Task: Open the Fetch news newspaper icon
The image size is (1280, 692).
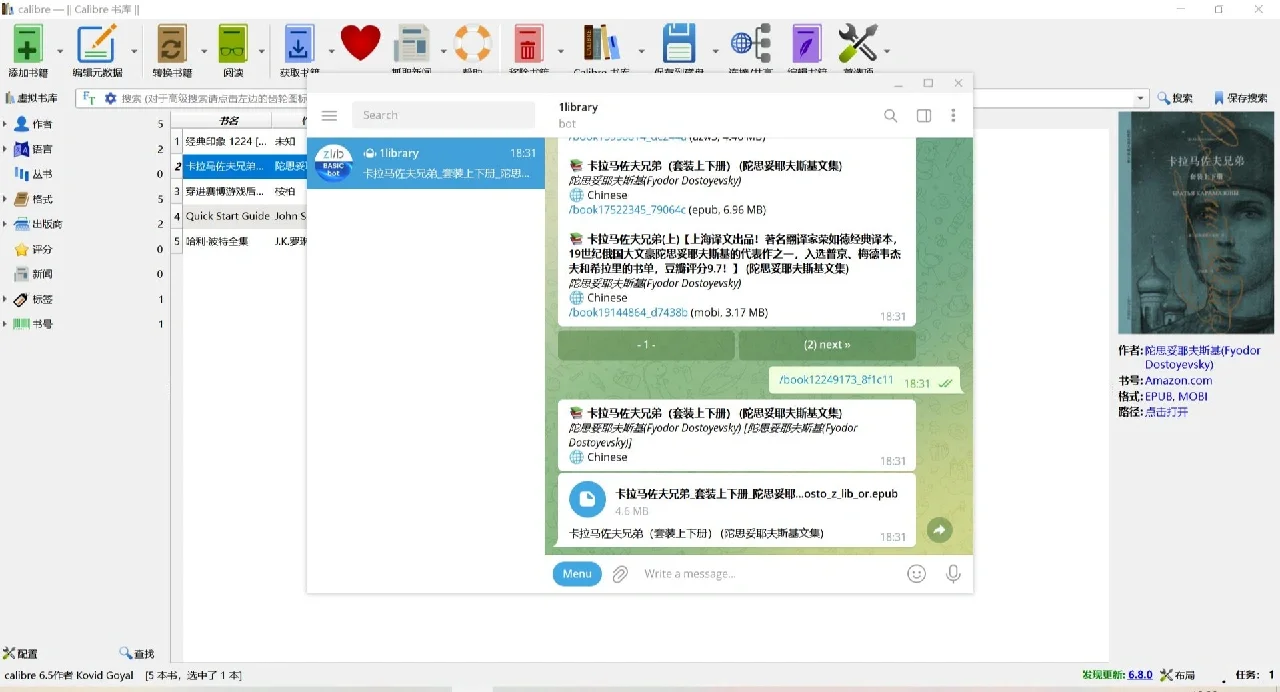Action: coord(411,44)
